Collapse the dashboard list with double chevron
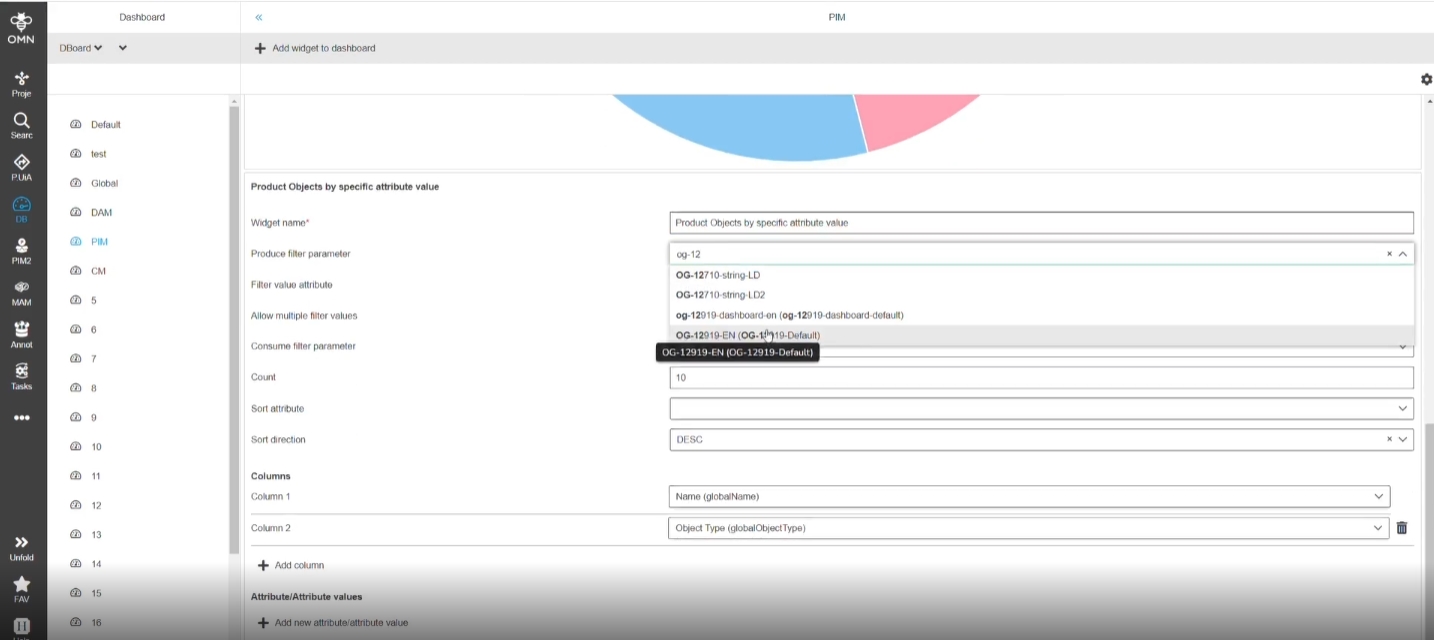The height and width of the screenshot is (640, 1434). coord(259,17)
